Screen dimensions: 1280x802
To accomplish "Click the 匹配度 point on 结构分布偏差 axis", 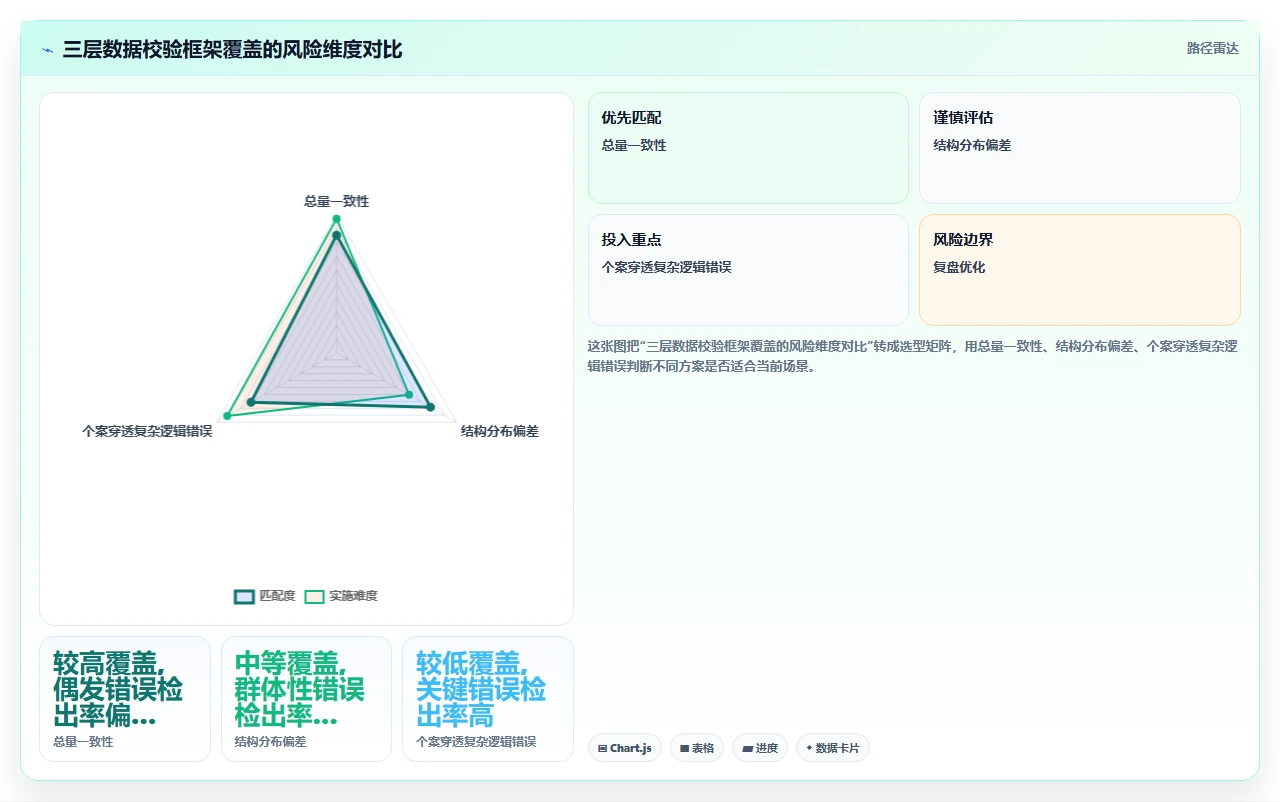I will [x=431, y=407].
